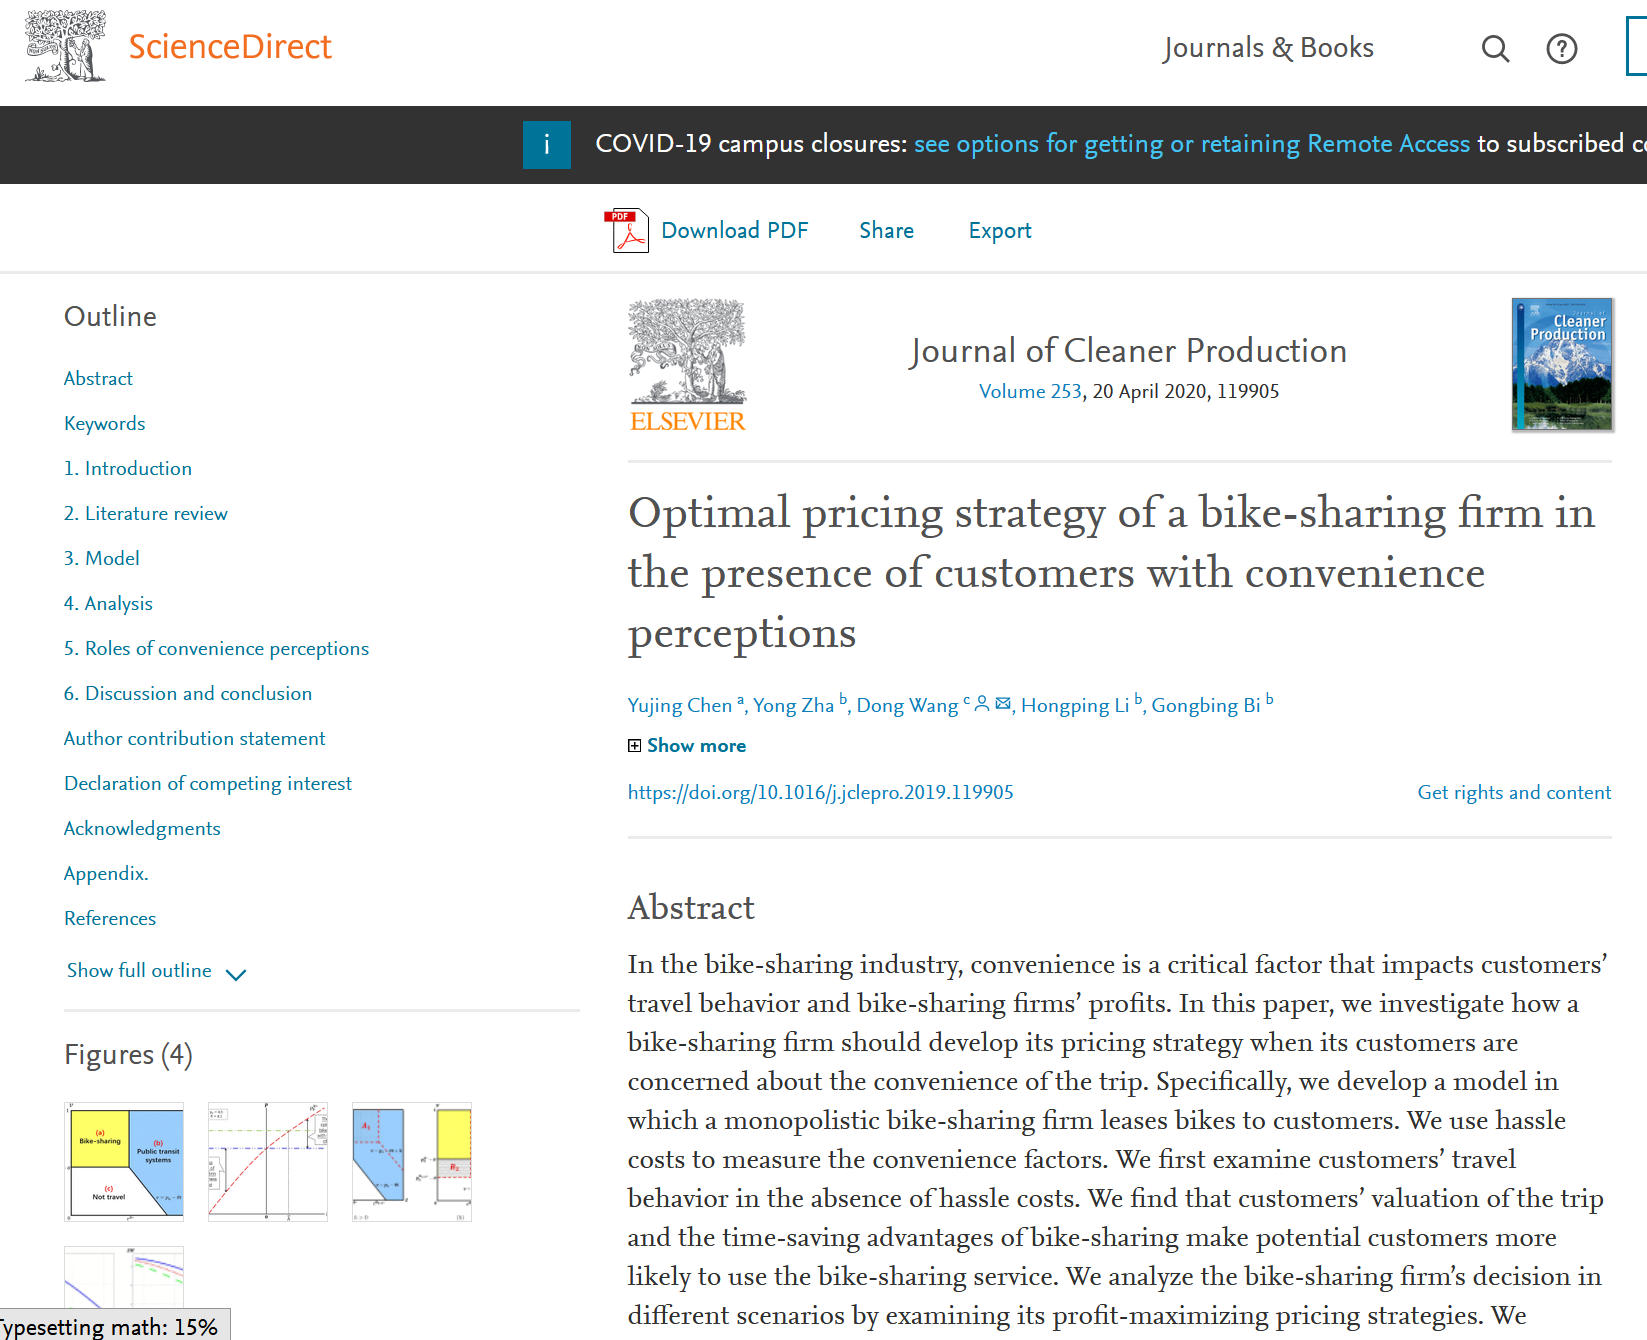Click the Elsevier logo above the title

(x=687, y=365)
